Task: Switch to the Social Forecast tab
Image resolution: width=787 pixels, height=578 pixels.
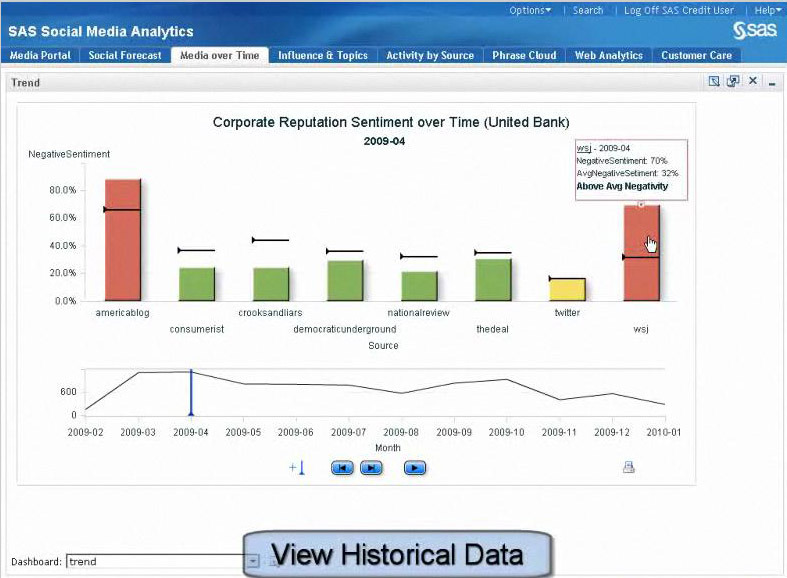Action: coord(125,55)
